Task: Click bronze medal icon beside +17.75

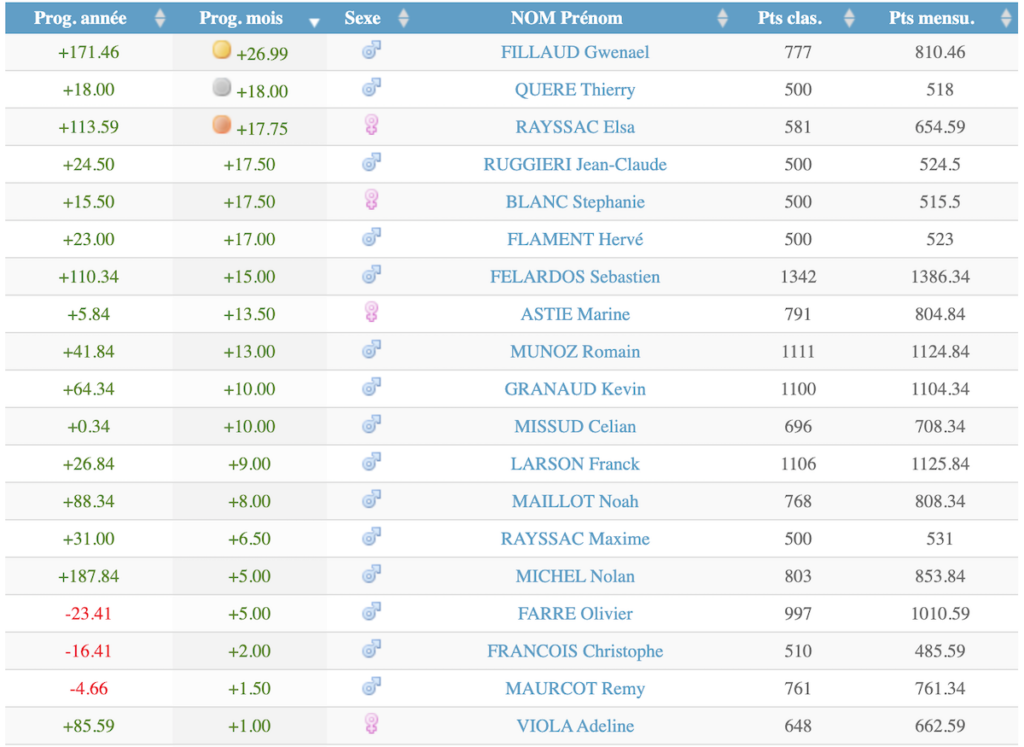Action: [222, 124]
